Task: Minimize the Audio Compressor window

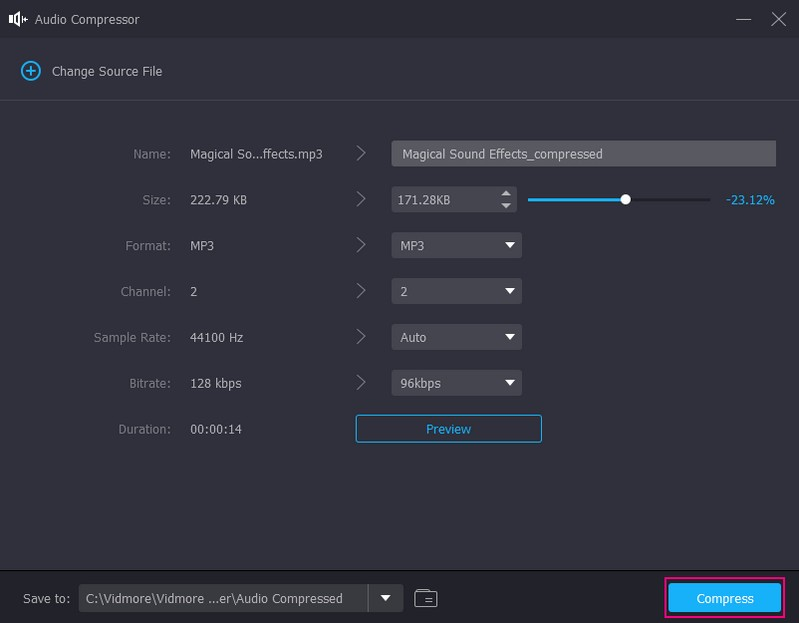Action: 743,19
